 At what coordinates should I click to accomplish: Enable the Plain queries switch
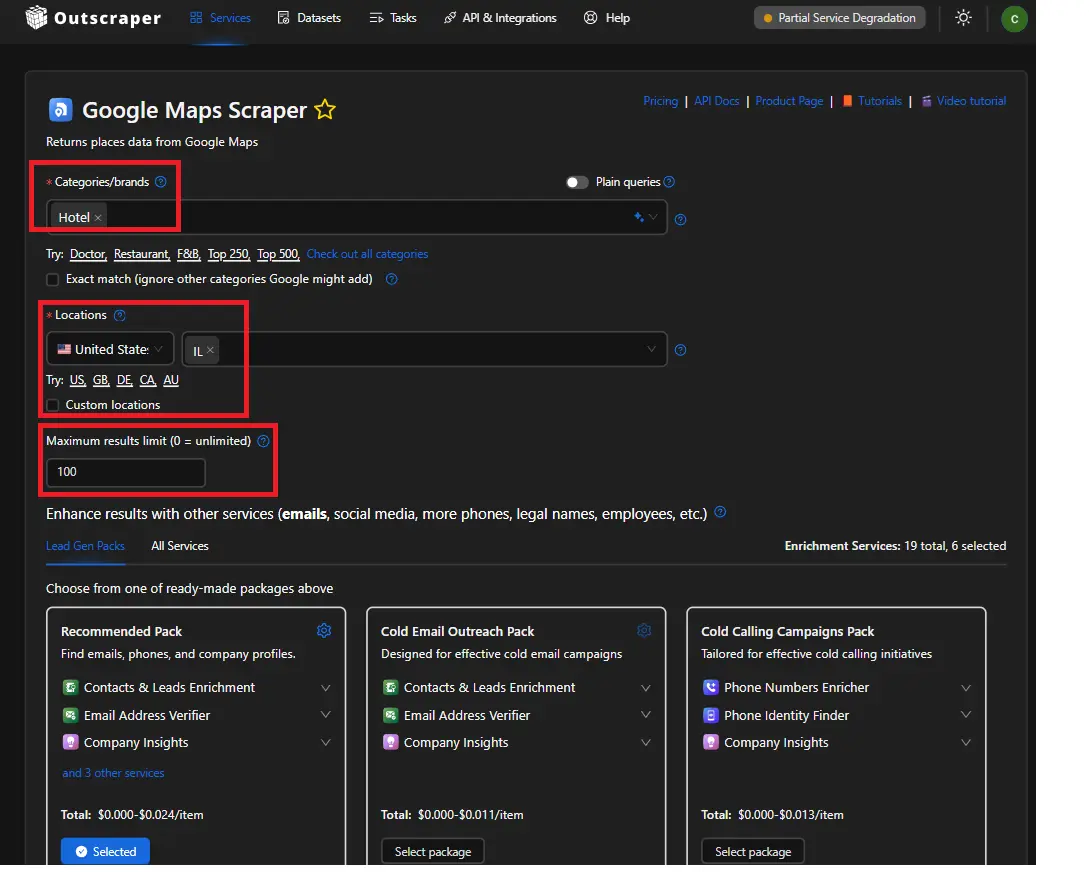[577, 182]
